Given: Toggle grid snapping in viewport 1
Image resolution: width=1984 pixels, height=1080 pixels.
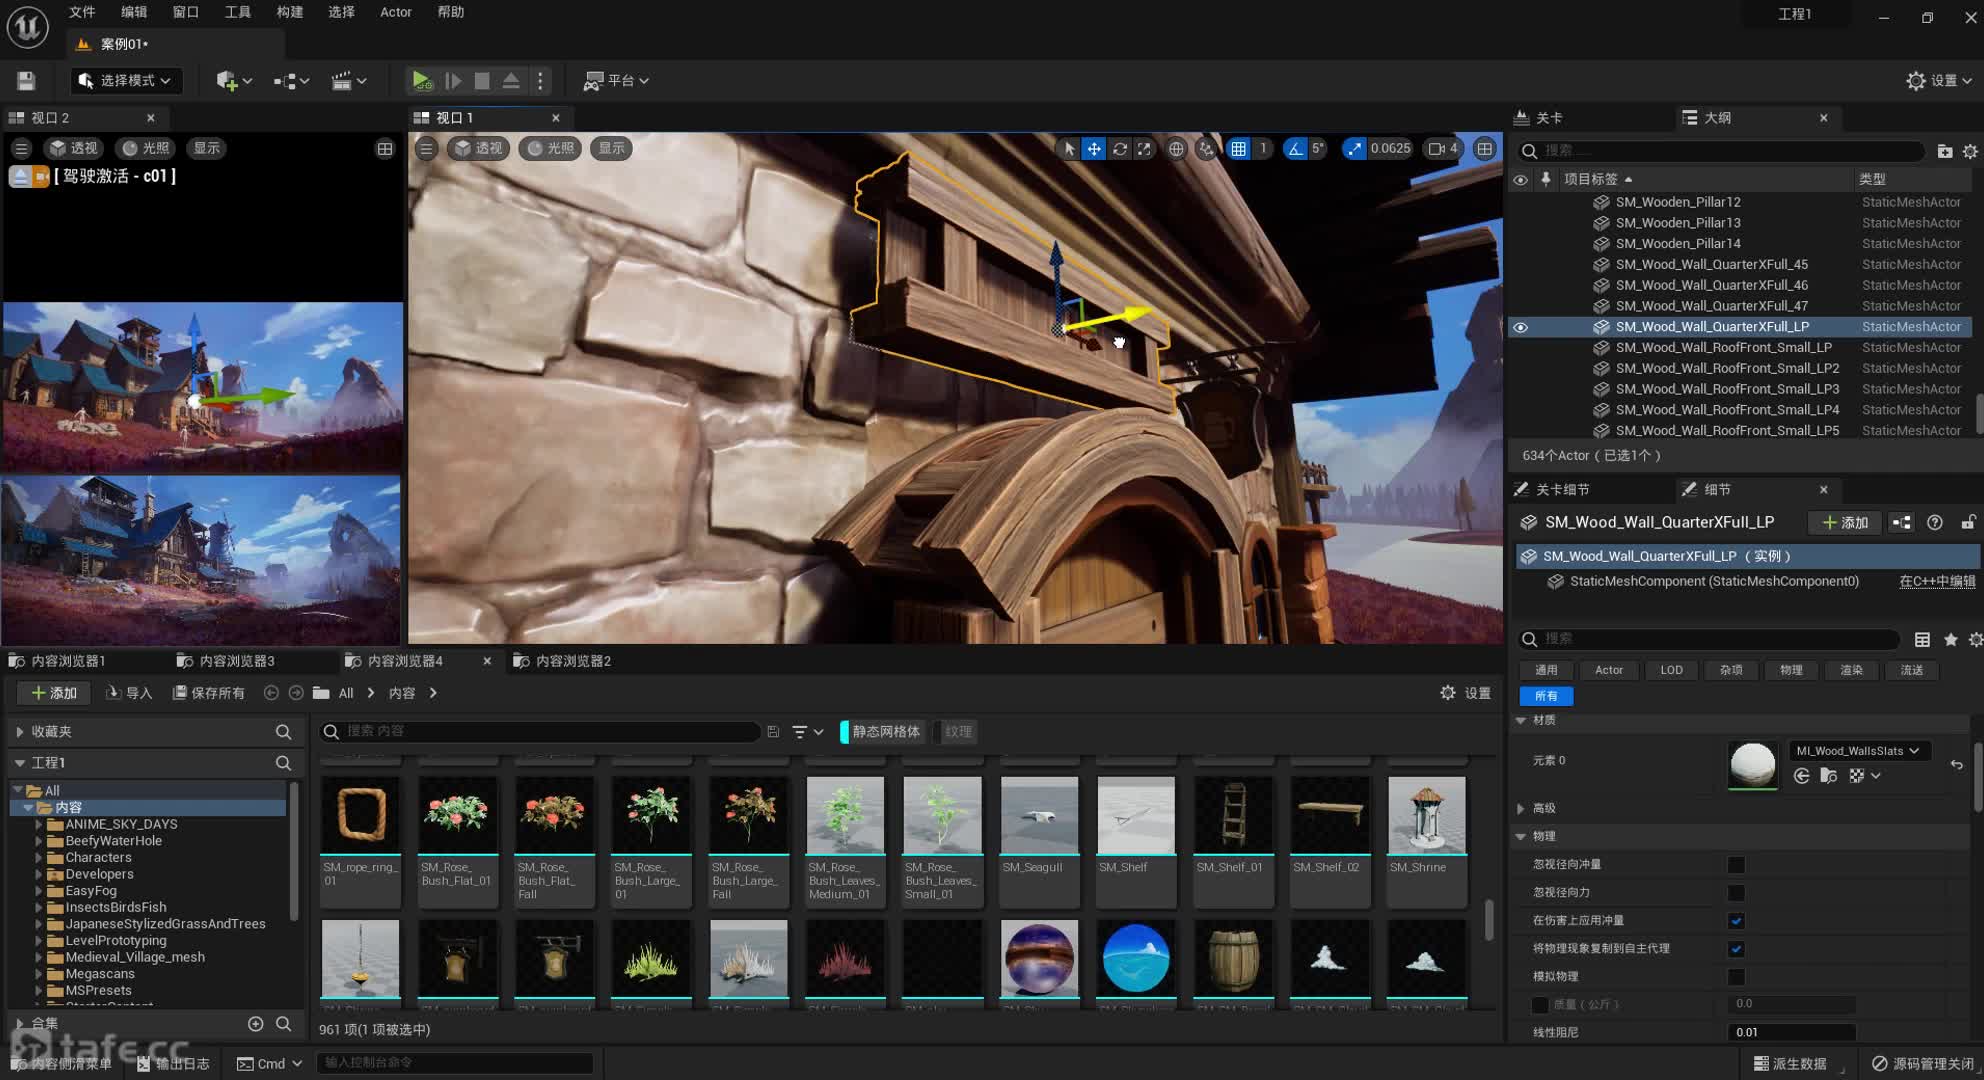Looking at the screenshot, I should pos(1238,149).
